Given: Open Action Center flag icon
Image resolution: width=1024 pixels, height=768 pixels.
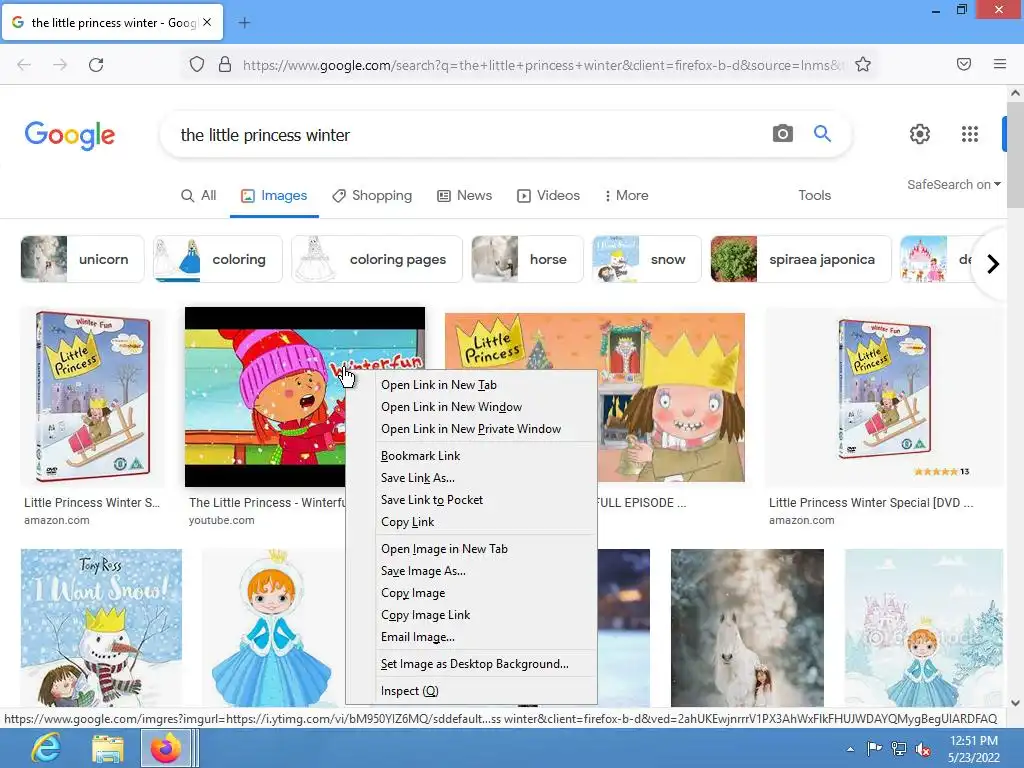Looking at the screenshot, I should 874,748.
